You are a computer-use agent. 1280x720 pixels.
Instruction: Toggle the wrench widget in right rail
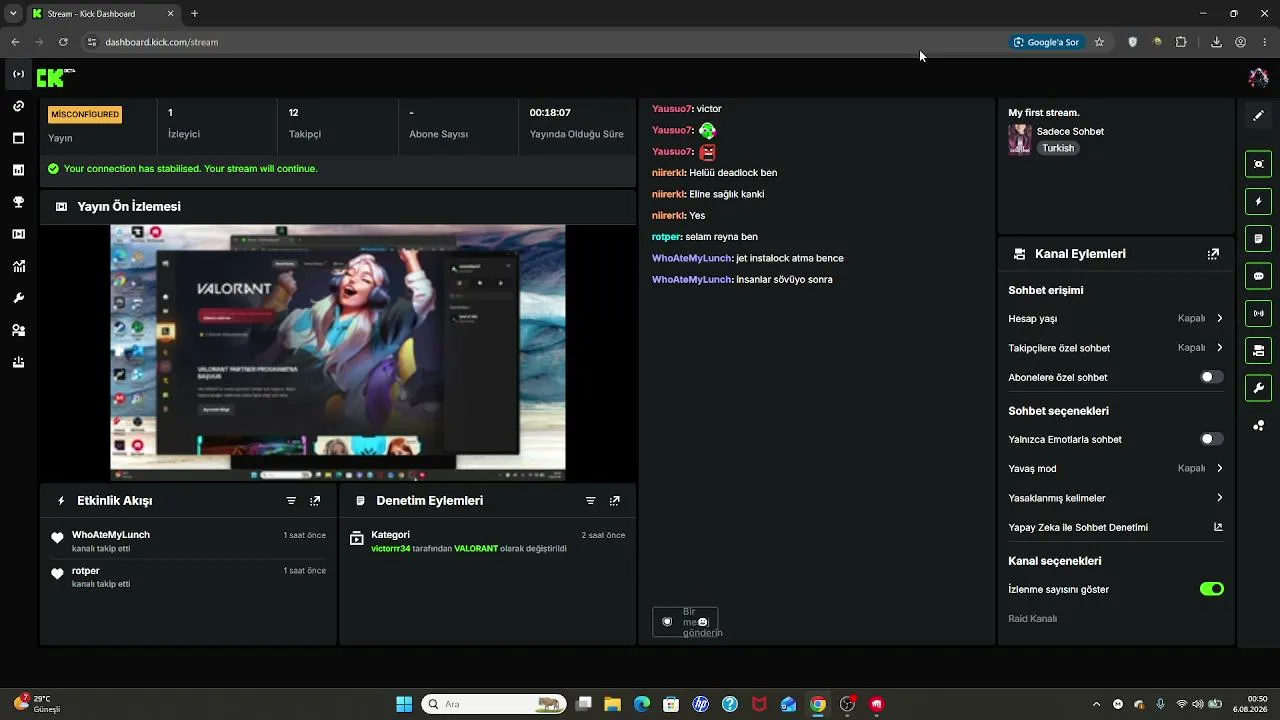pyautogui.click(x=1258, y=388)
